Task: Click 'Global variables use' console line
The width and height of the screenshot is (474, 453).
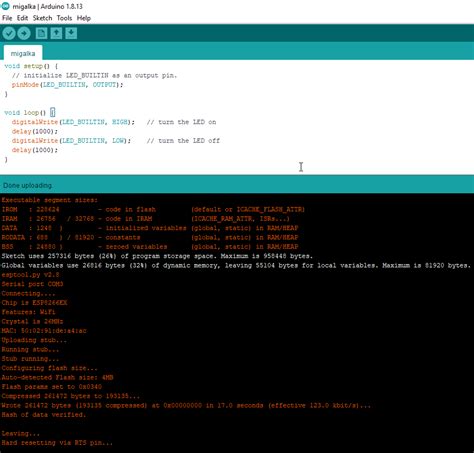Action: pos(236,265)
